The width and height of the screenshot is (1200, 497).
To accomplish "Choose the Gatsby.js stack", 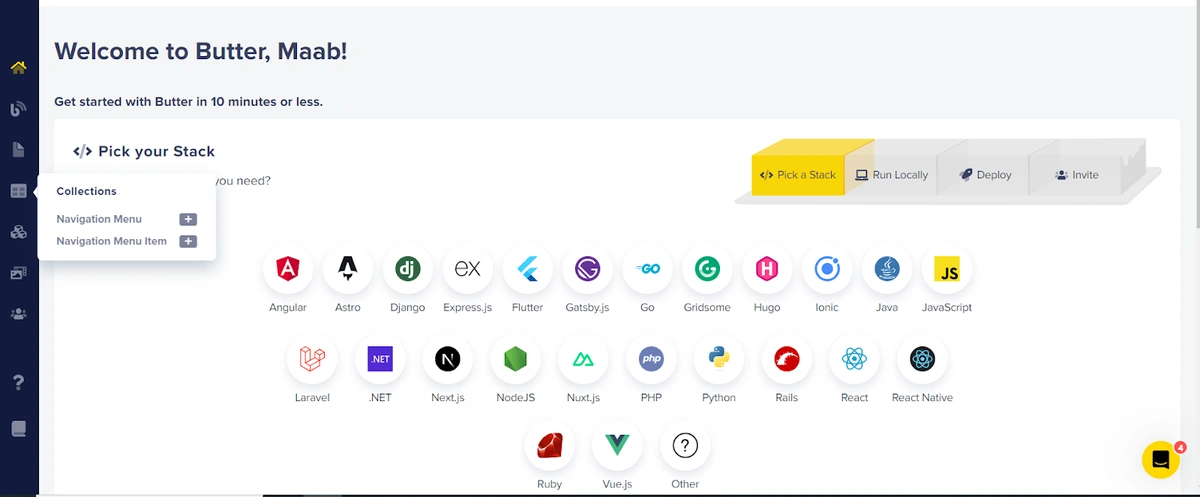I will click(587, 269).
